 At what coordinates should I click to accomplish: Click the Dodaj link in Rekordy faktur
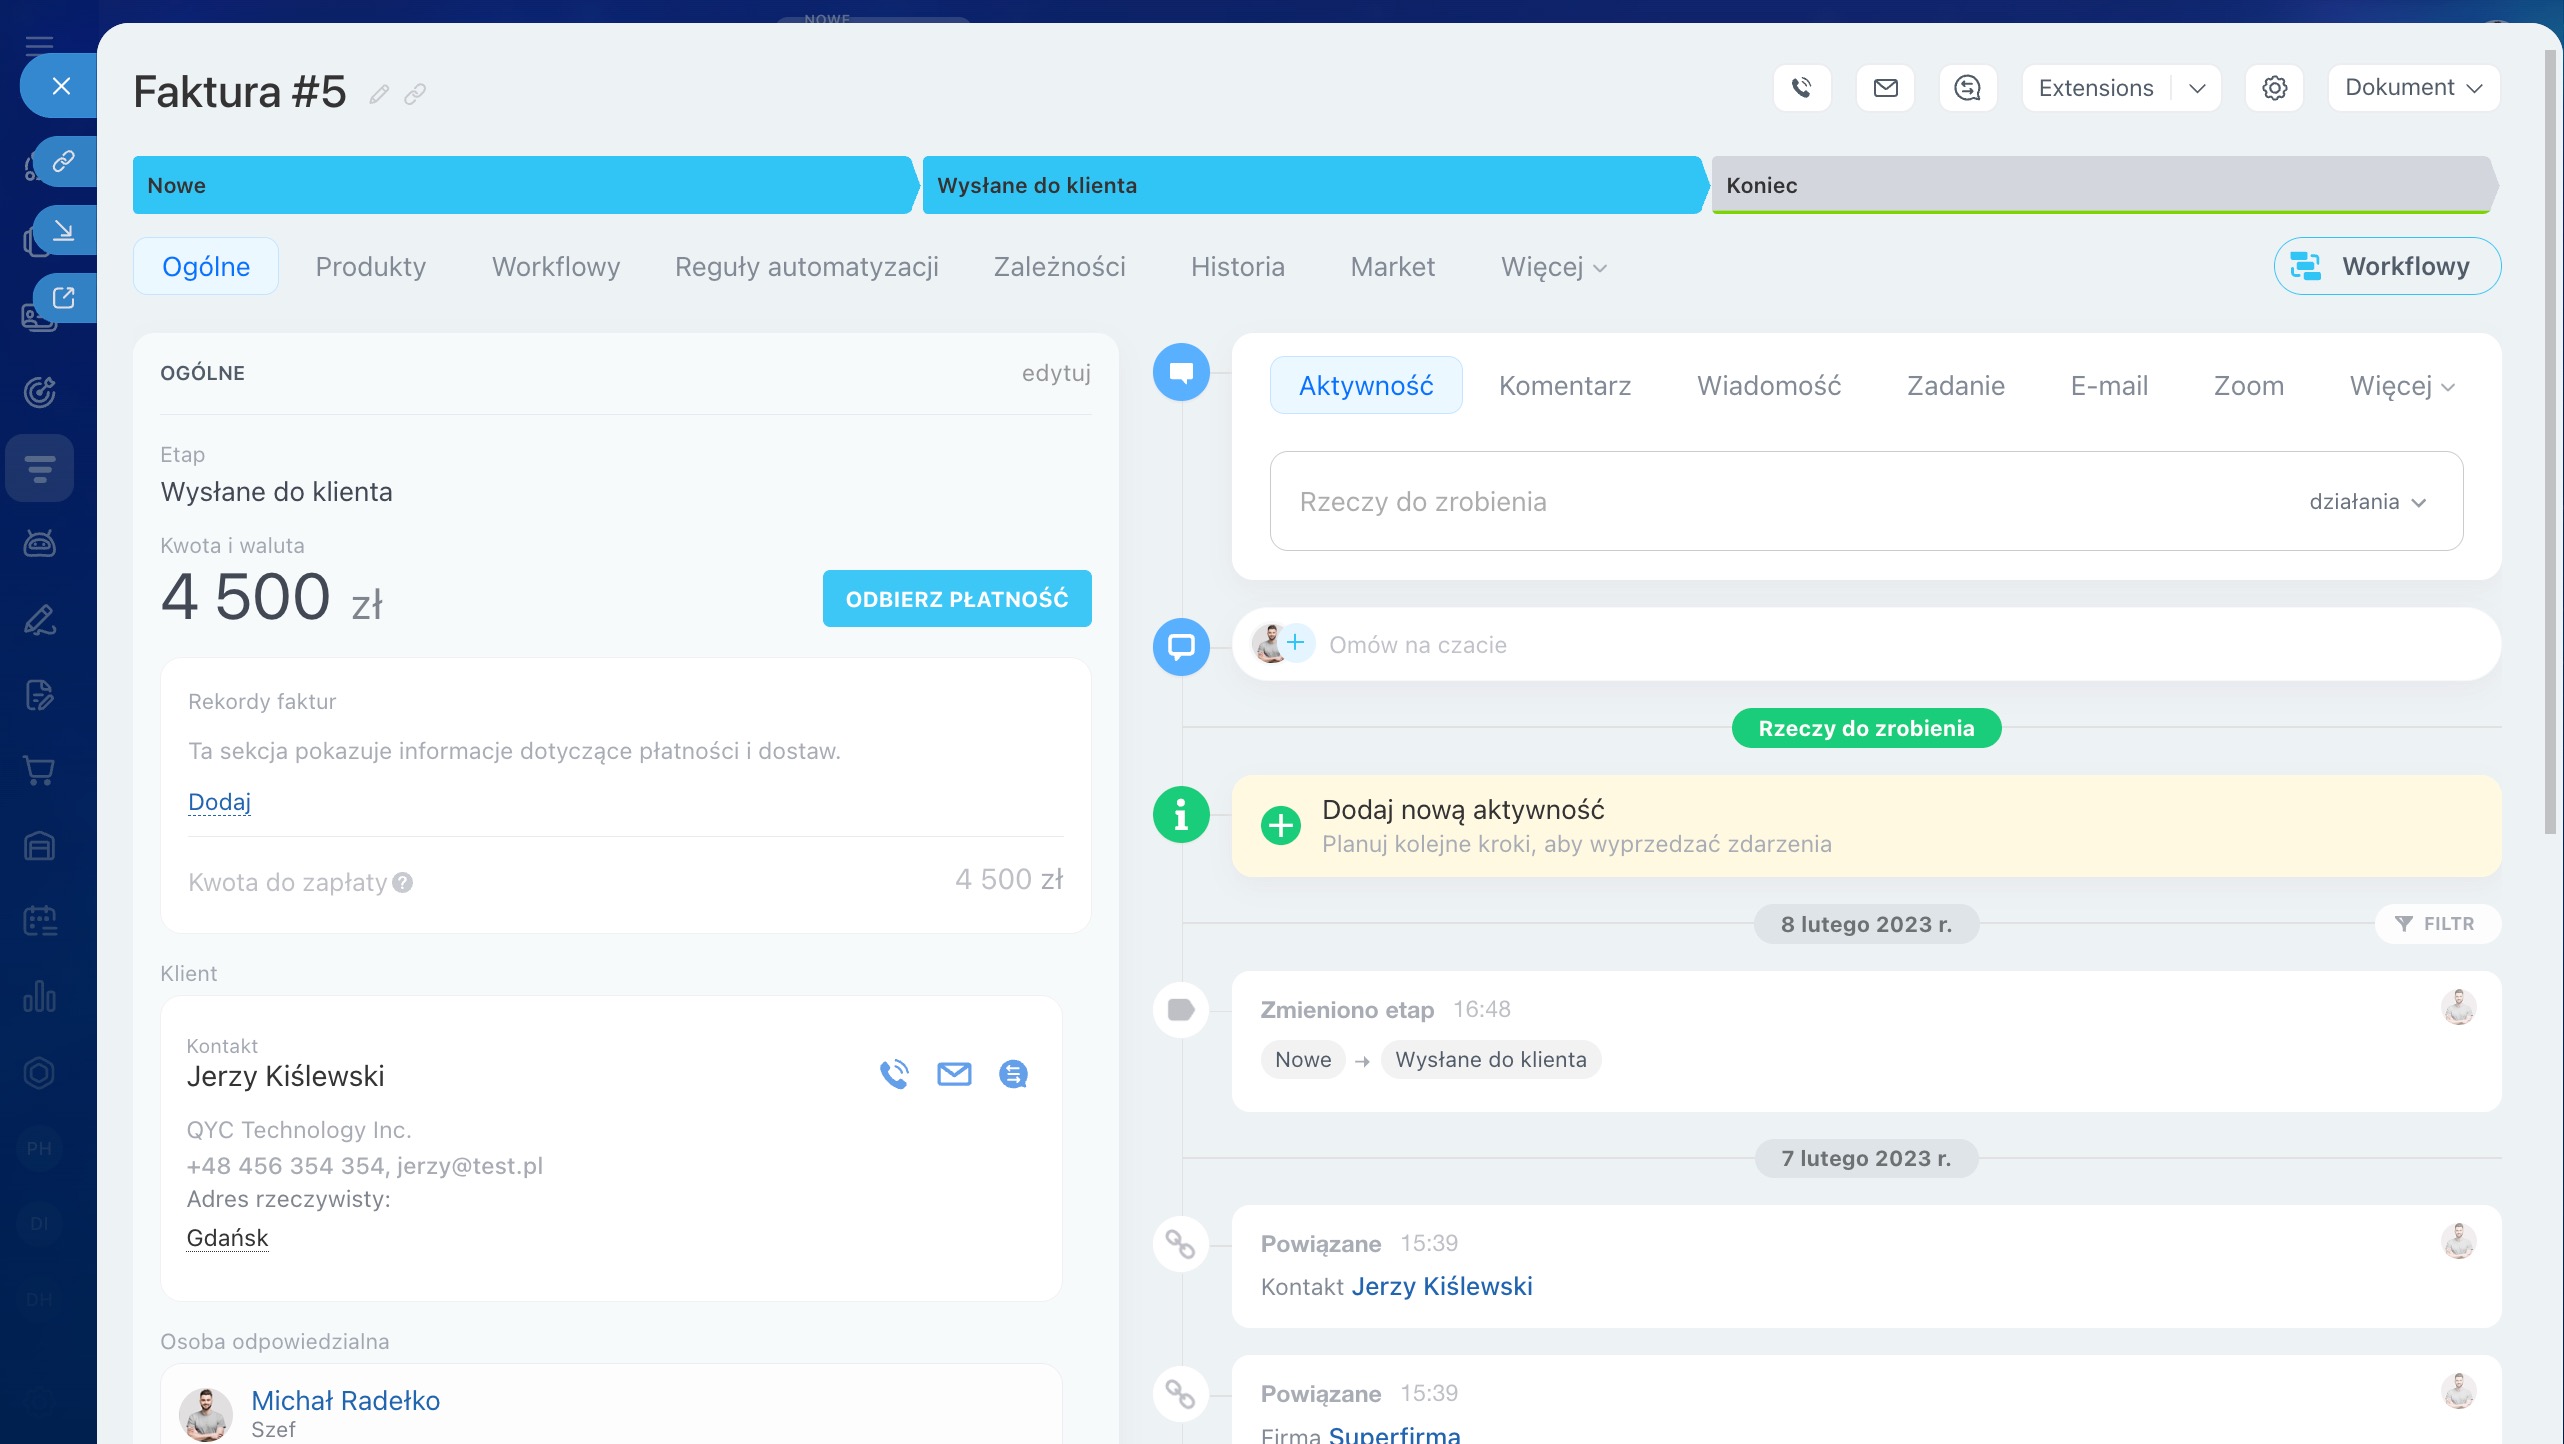(x=219, y=802)
